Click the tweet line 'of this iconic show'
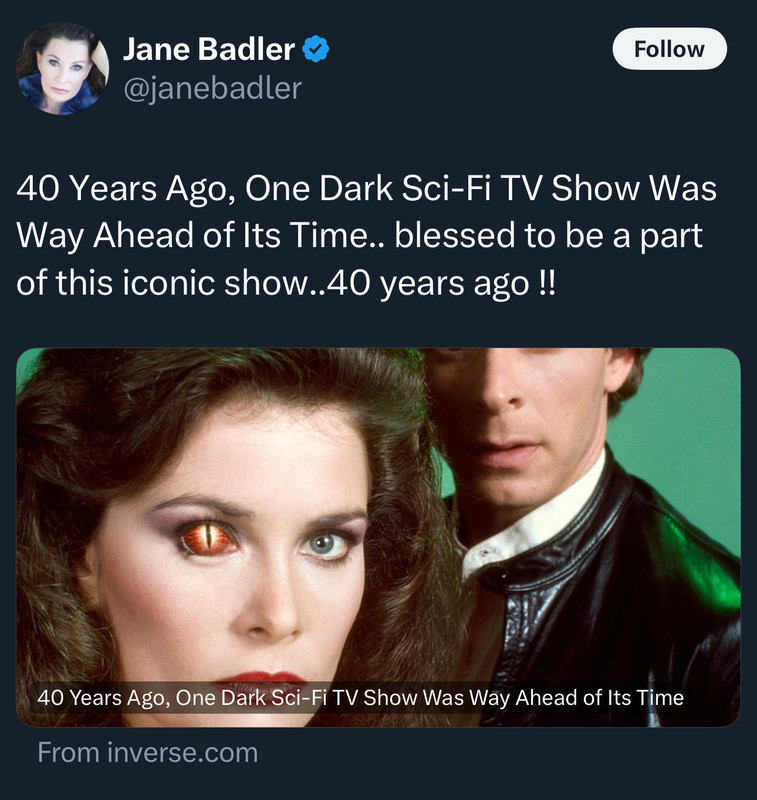This screenshot has height=800, width=757. click(286, 283)
